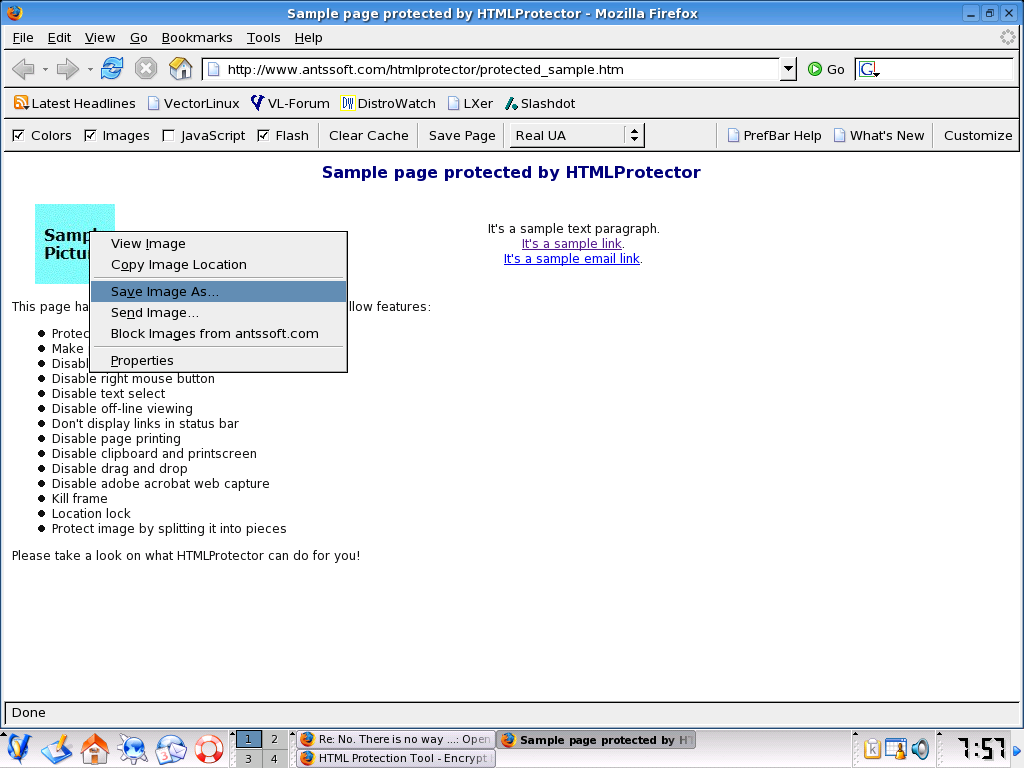
Task: Open Latest Headlines RSS bookmark
Action: tap(74, 103)
